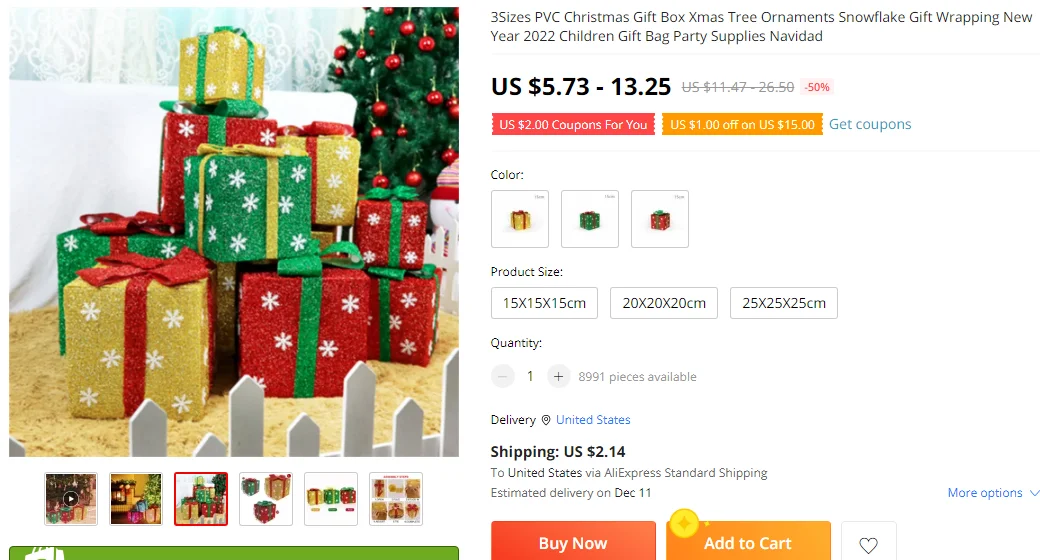Choose the yellow gift box color

[x=520, y=219]
